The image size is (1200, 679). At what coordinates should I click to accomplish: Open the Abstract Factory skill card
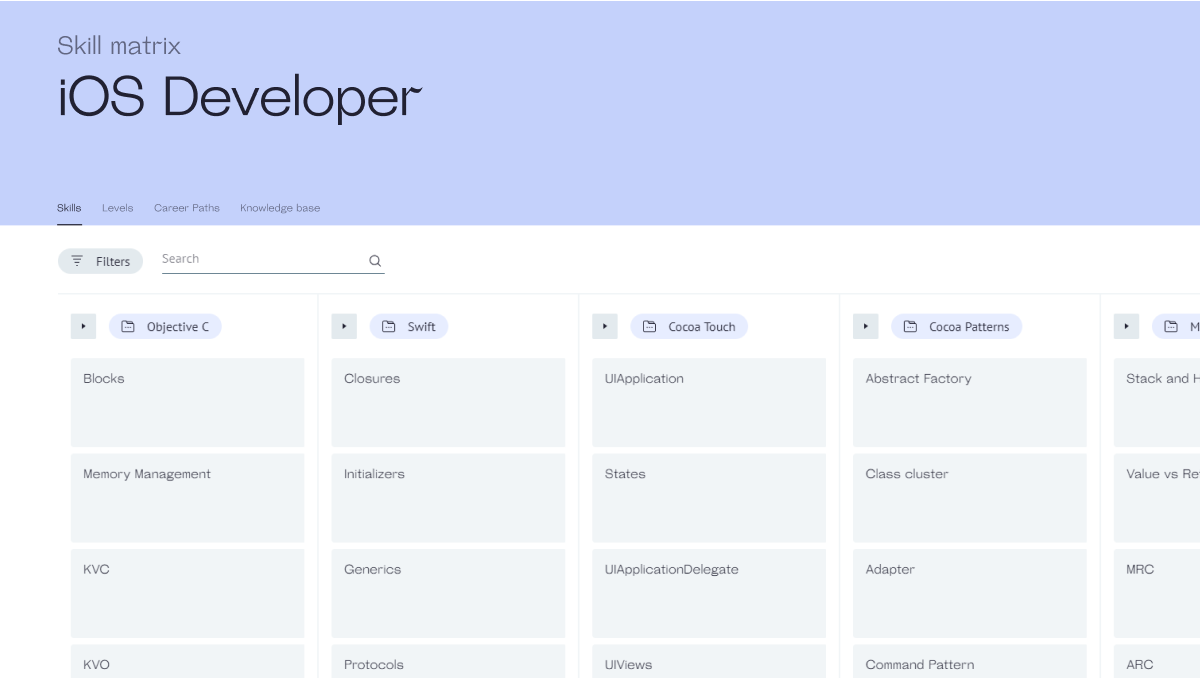(x=970, y=402)
